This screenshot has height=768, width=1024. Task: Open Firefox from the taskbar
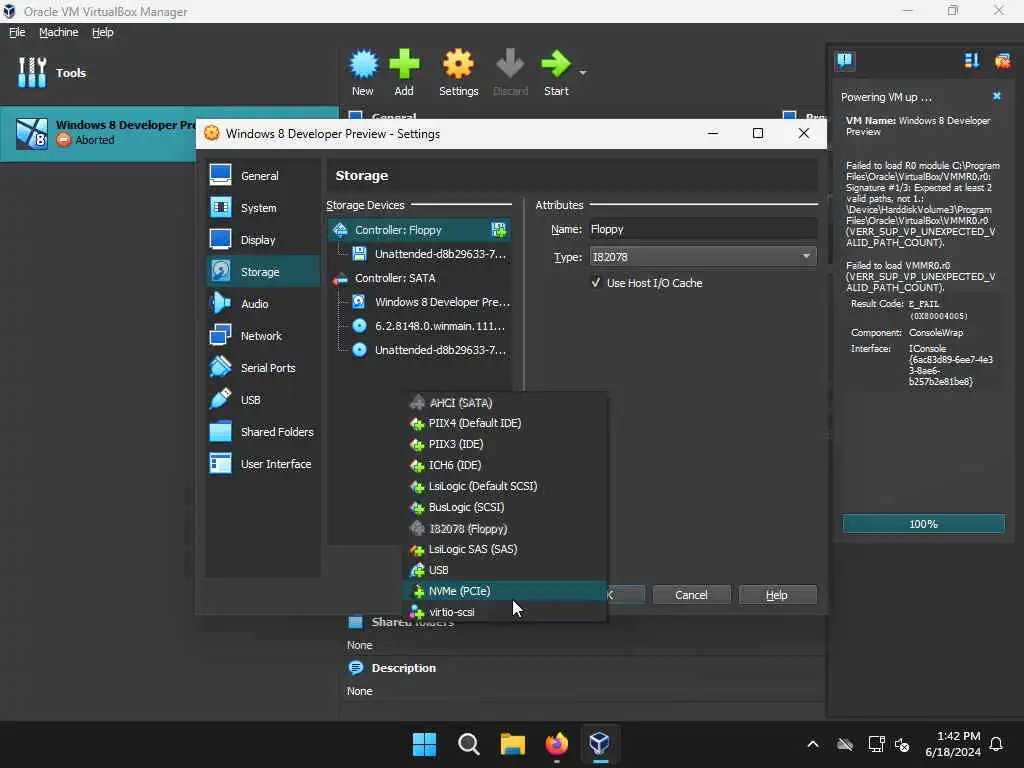(556, 744)
